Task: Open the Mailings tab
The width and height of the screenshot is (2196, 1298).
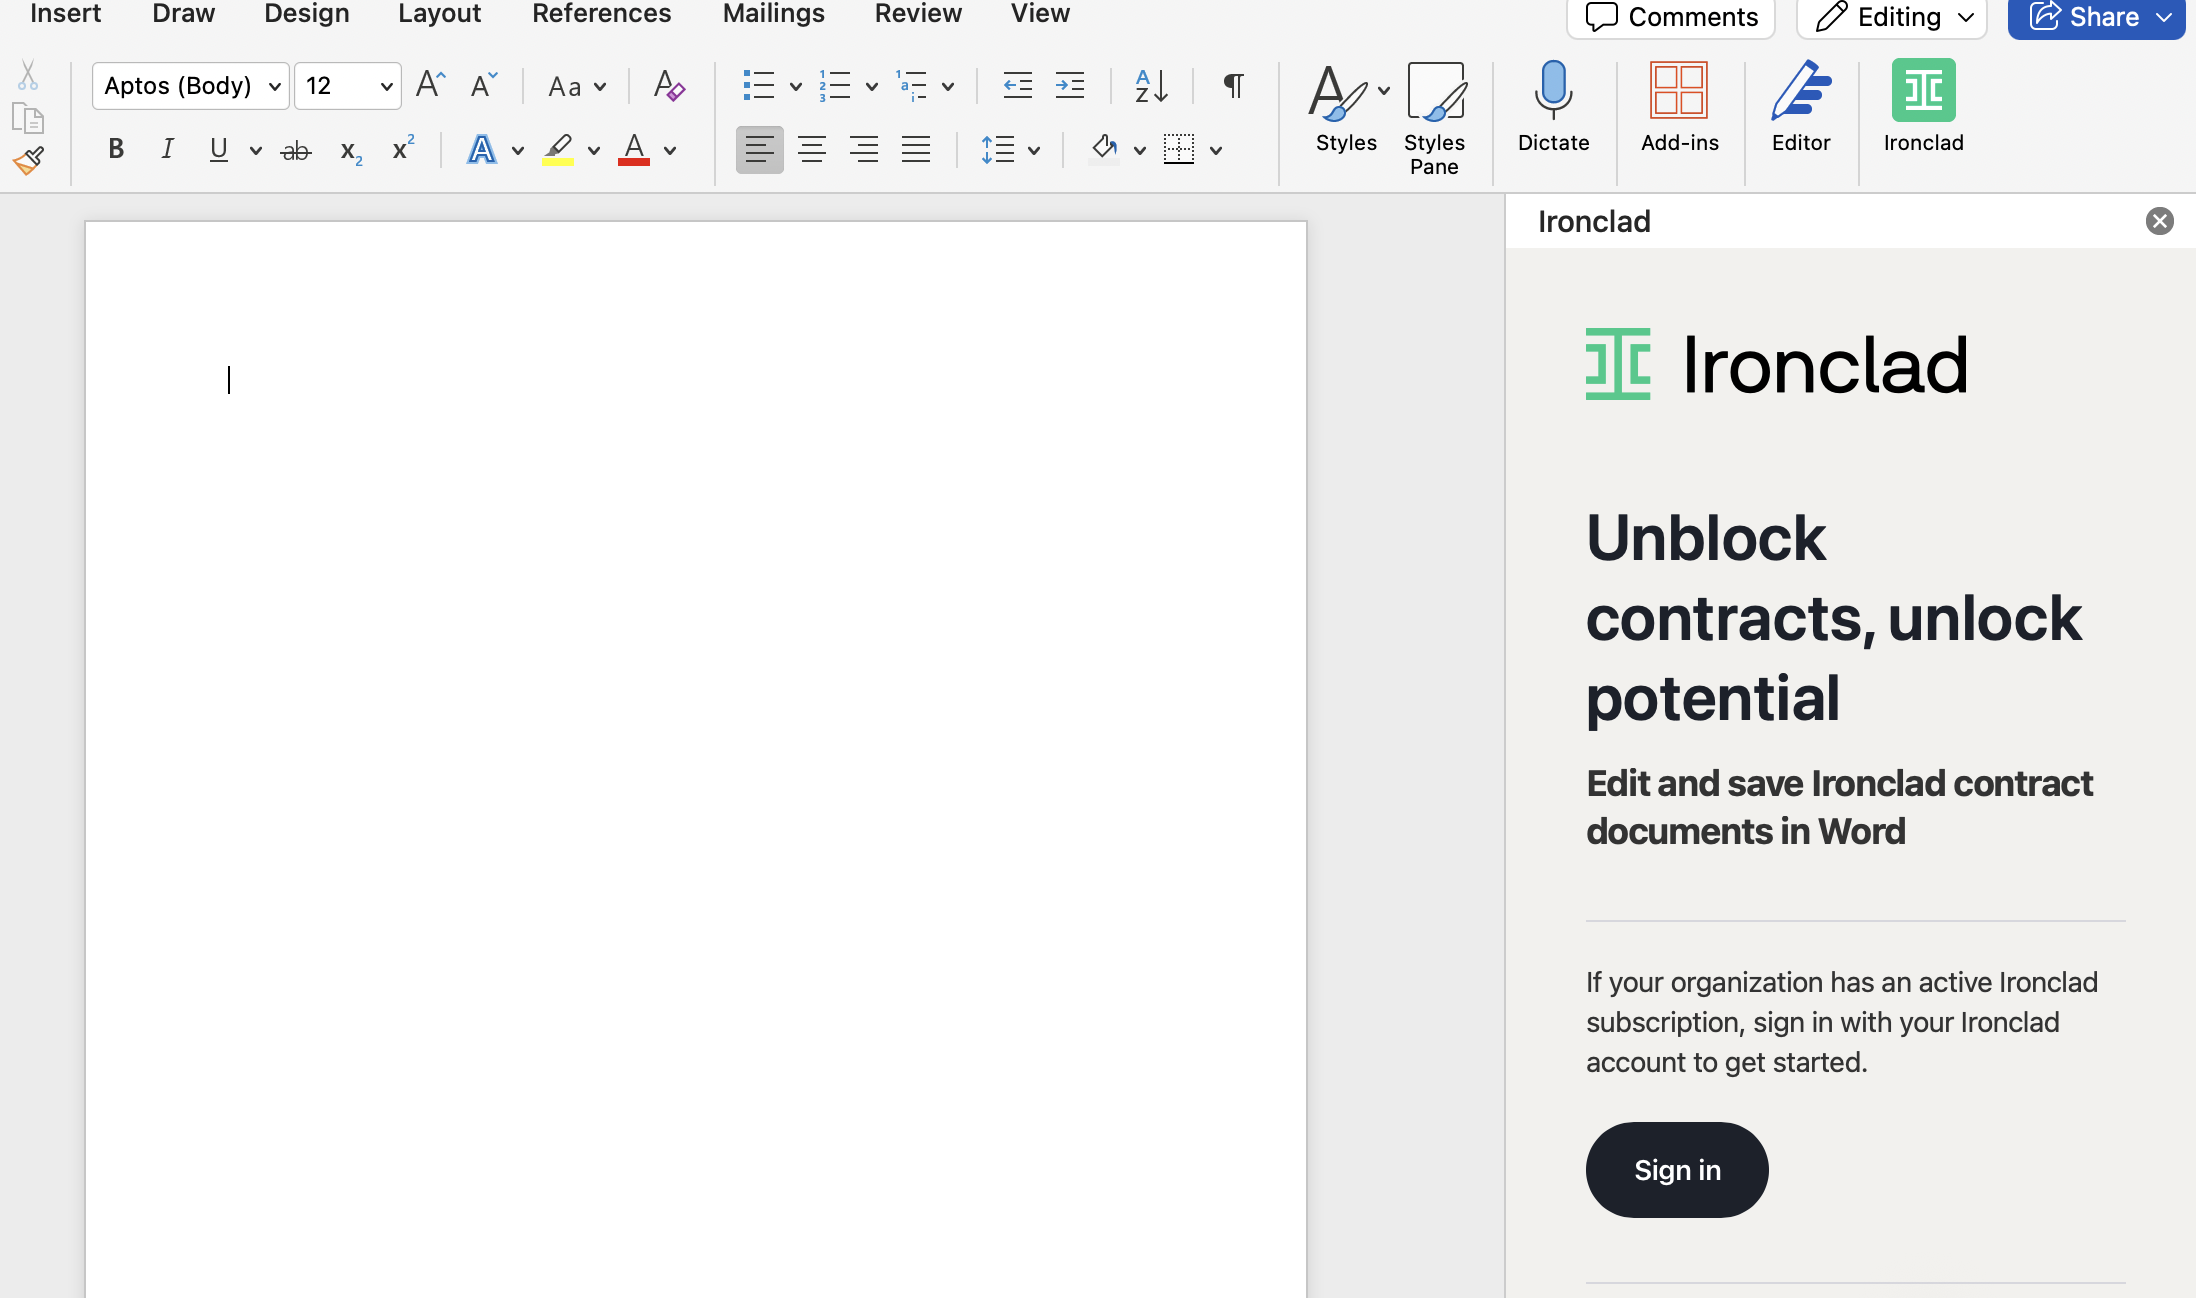Action: pos(774,14)
